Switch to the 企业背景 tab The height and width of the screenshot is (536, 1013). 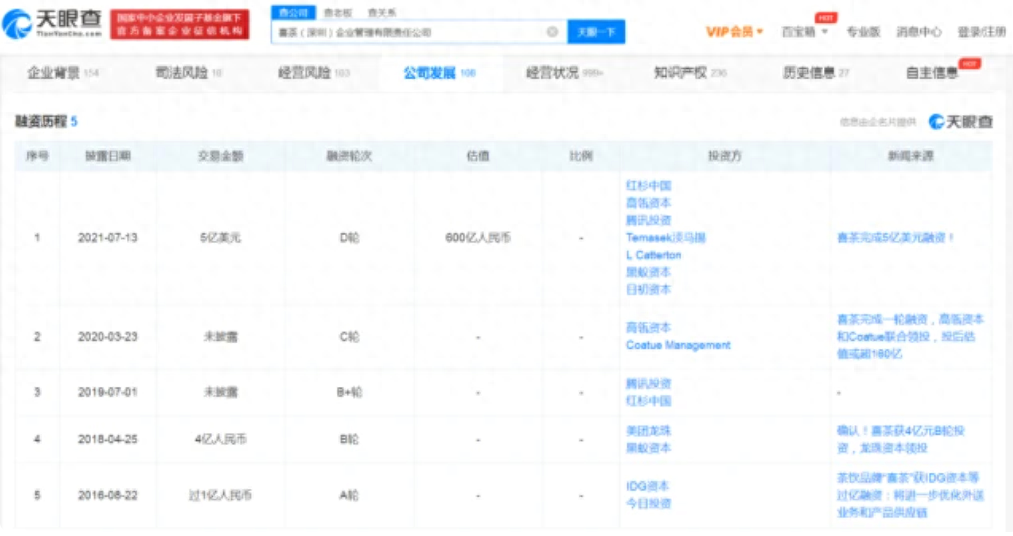click(62, 73)
